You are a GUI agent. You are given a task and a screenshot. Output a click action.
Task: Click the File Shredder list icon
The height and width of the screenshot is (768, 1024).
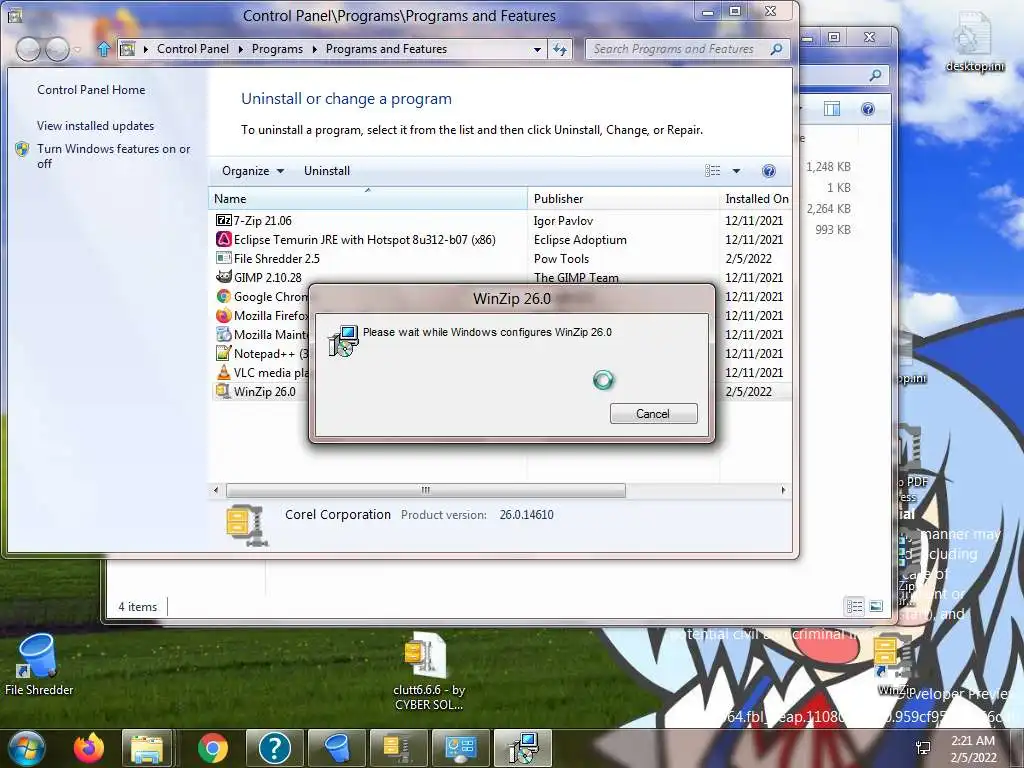click(223, 258)
